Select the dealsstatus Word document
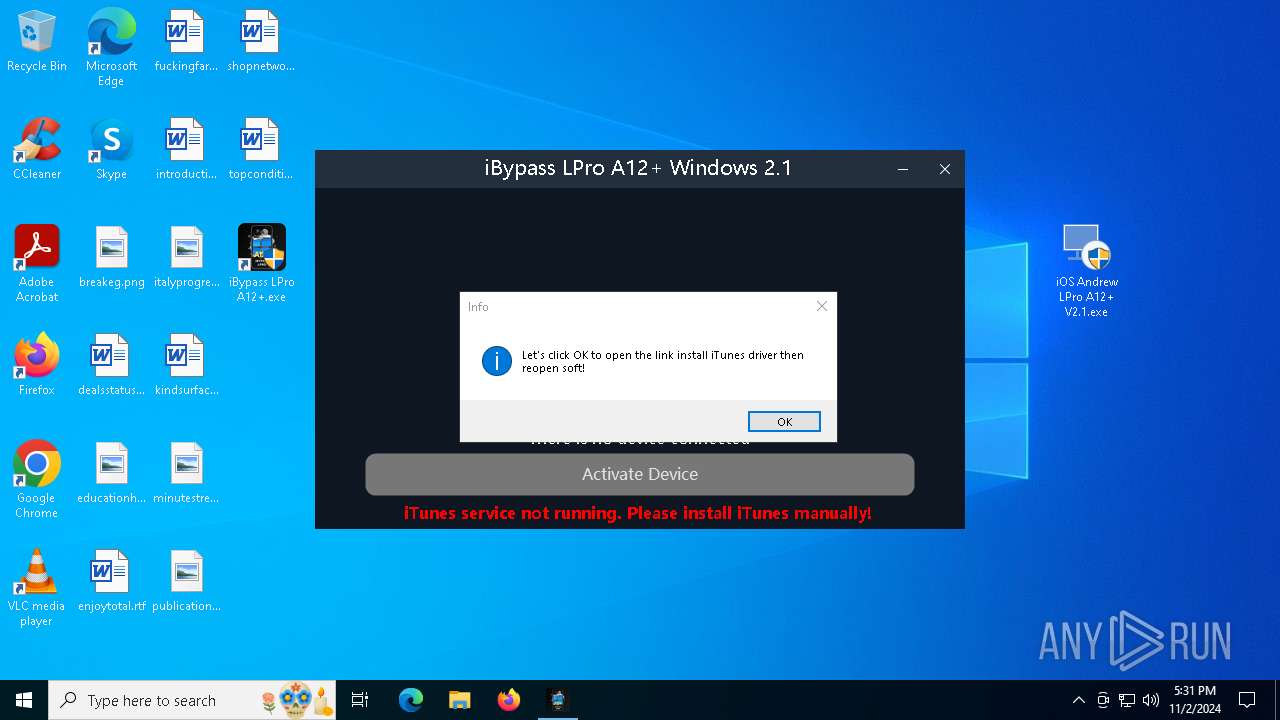 [x=111, y=365]
